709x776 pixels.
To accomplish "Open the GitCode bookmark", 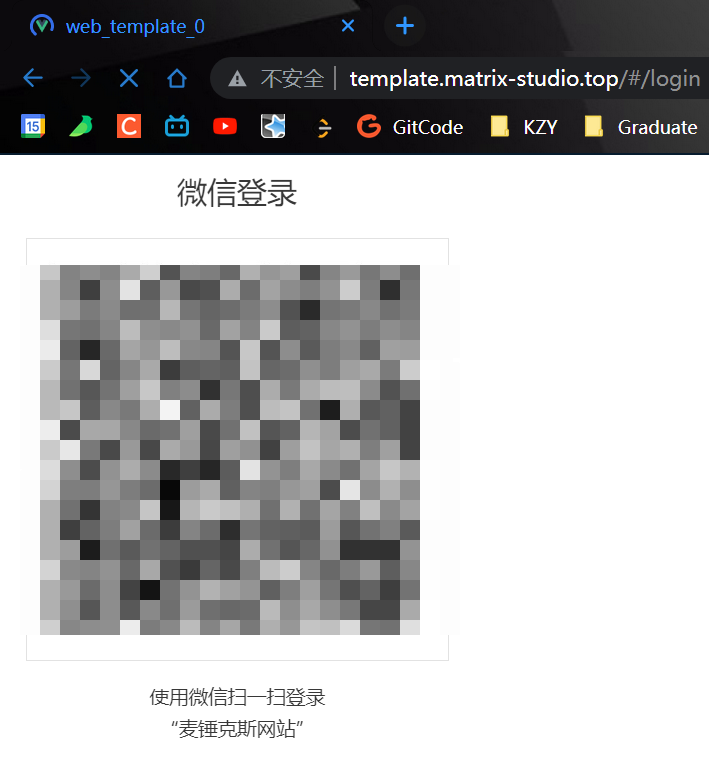I will (x=410, y=127).
